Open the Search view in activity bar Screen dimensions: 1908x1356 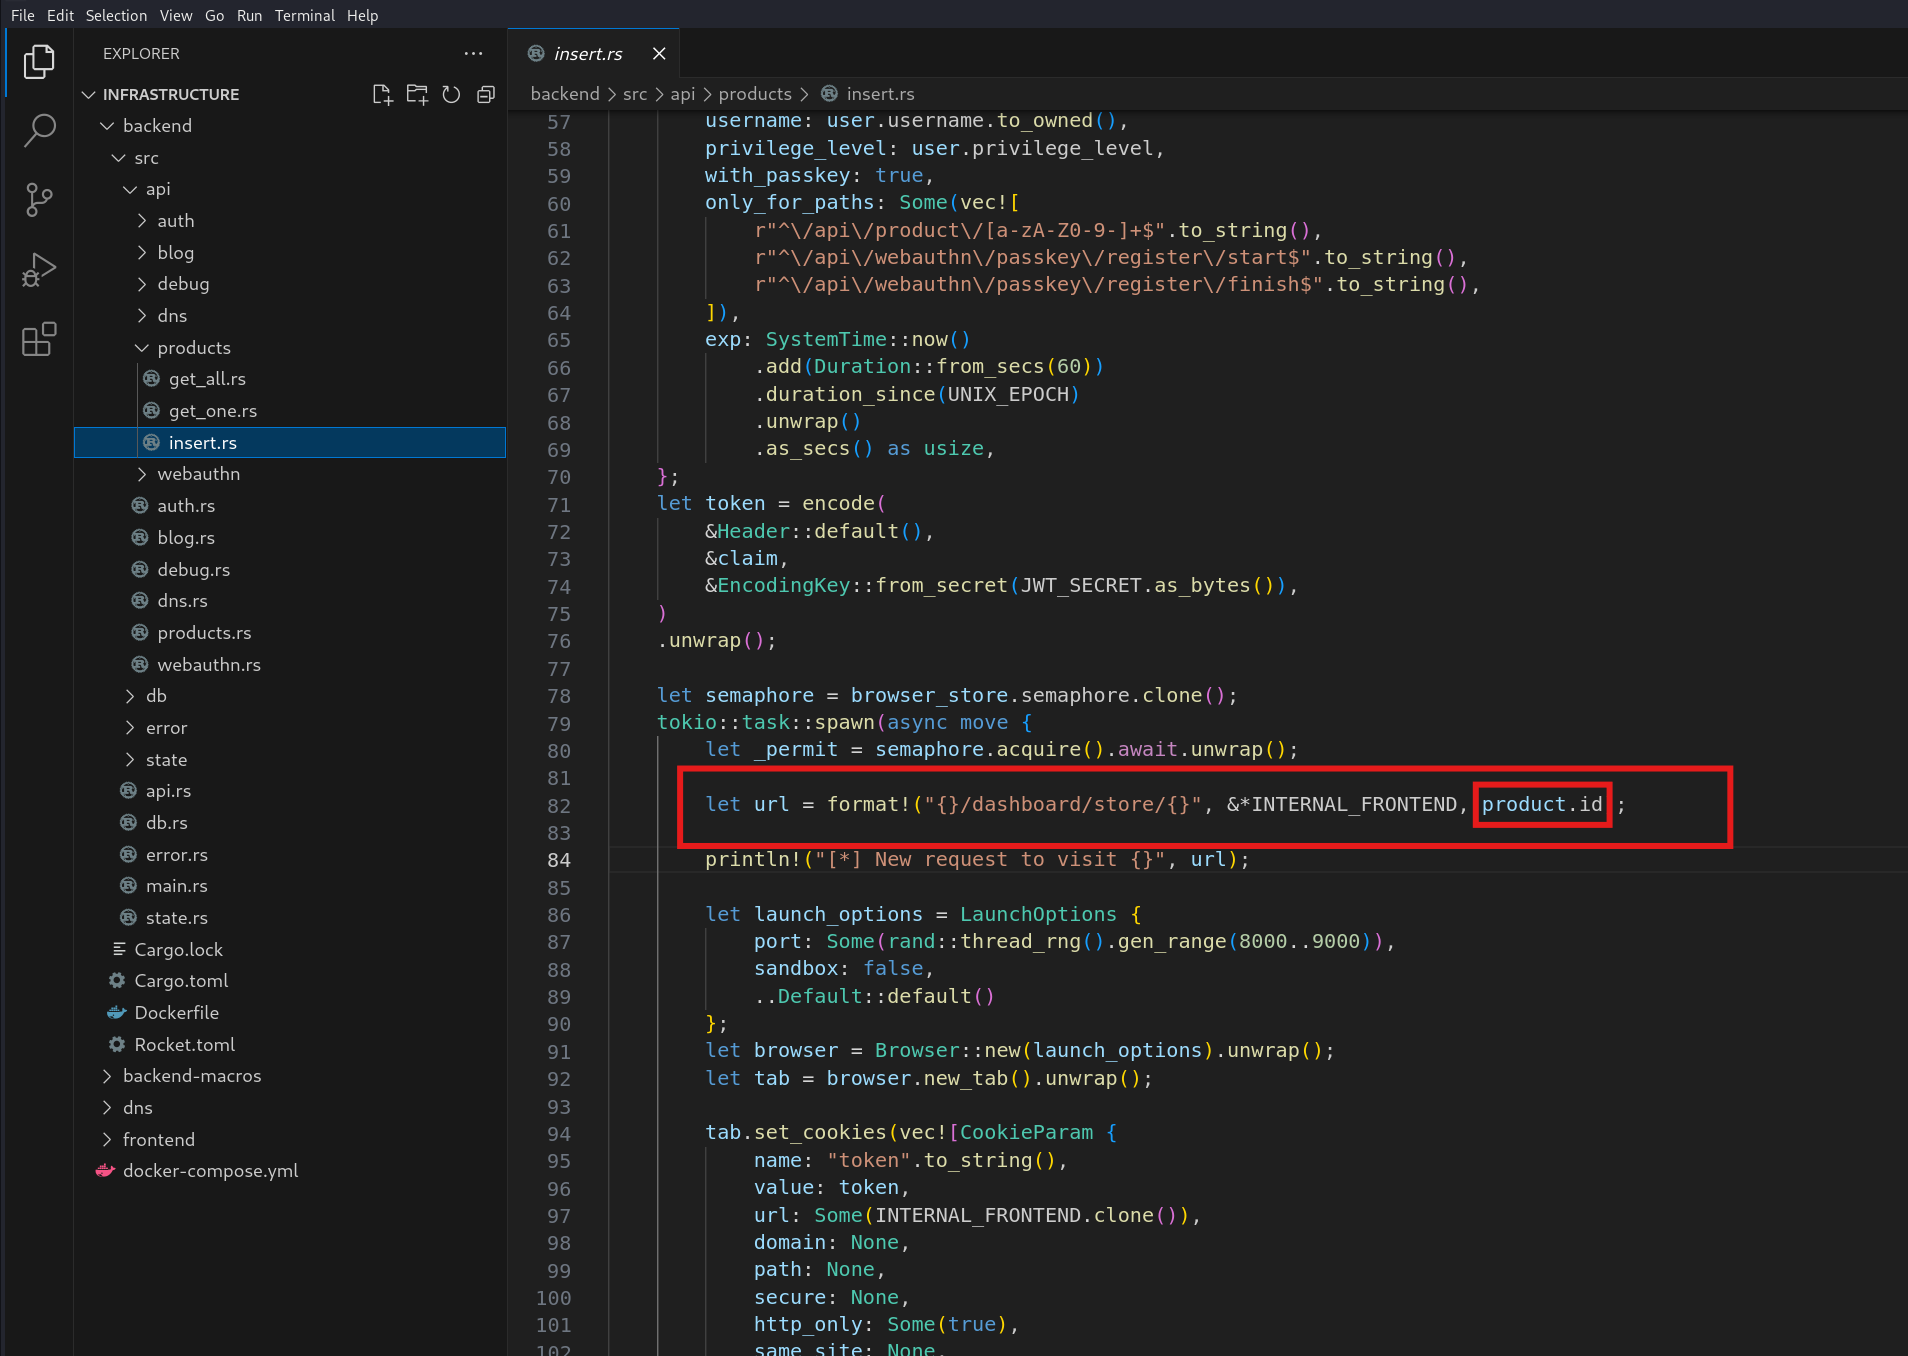click(39, 130)
